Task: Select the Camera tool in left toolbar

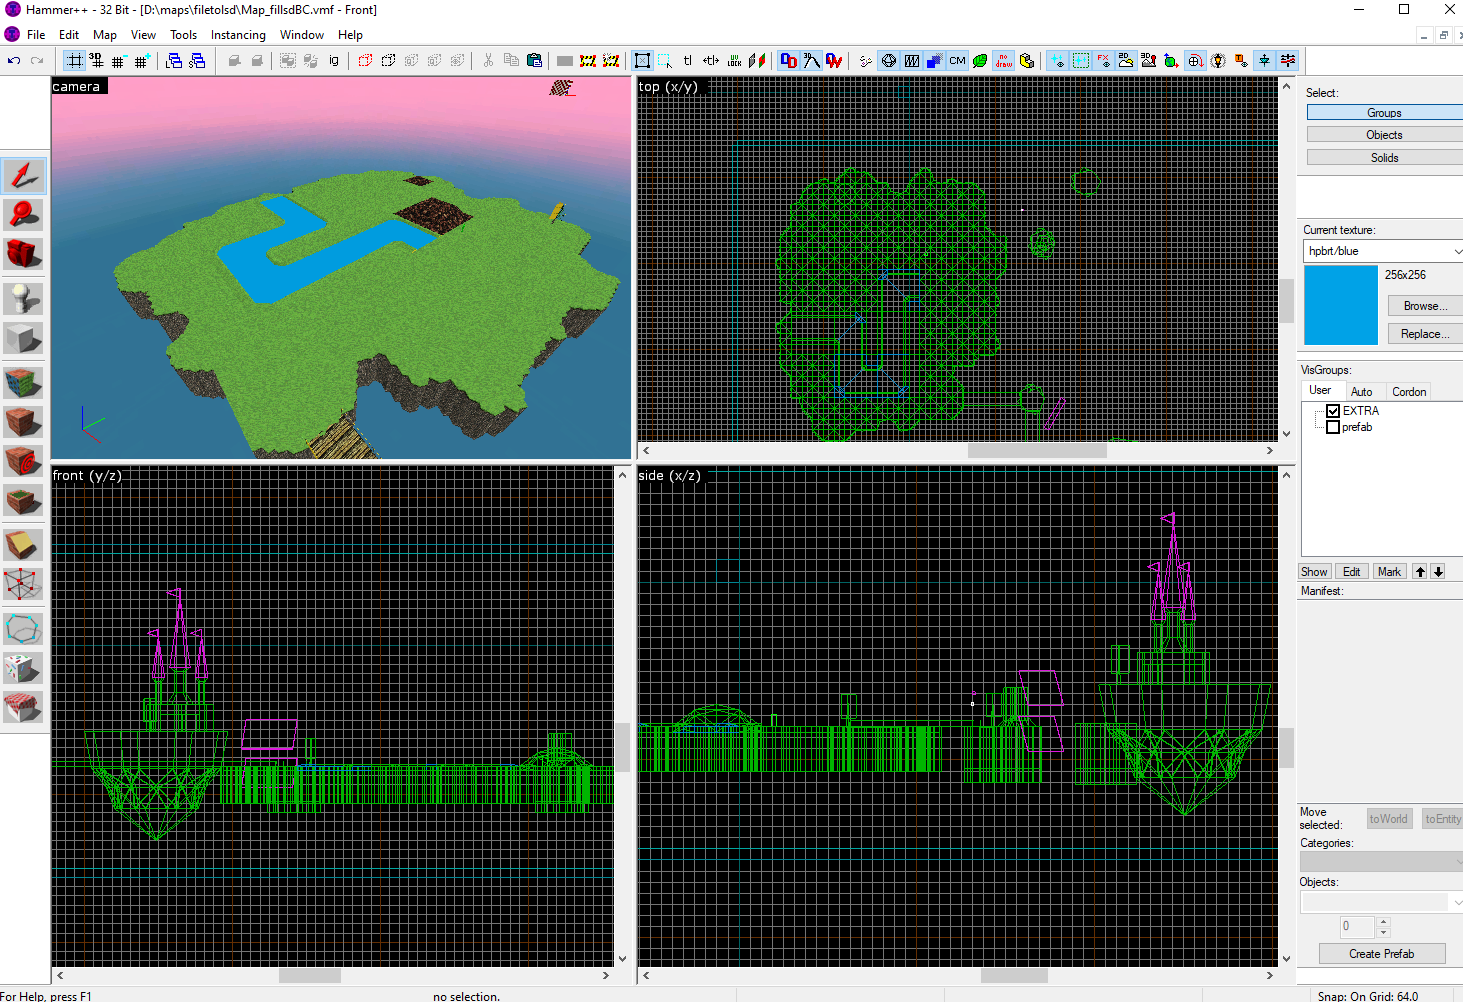Action: point(23,253)
